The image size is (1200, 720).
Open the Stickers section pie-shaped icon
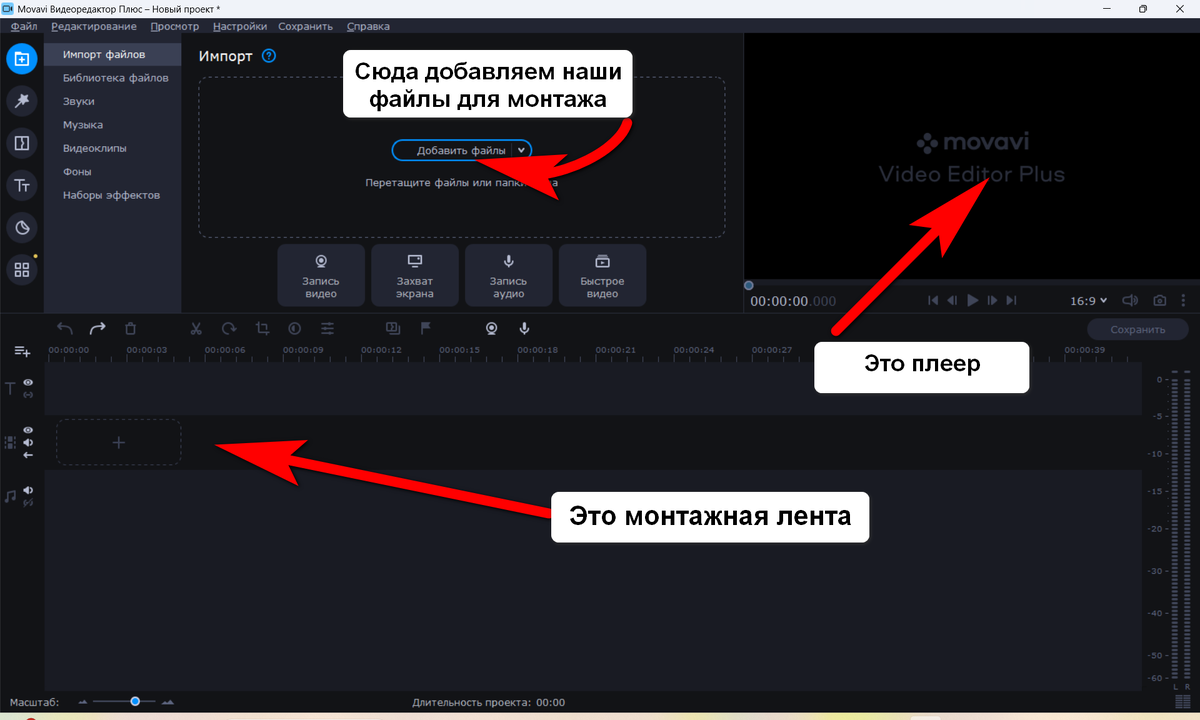point(21,227)
